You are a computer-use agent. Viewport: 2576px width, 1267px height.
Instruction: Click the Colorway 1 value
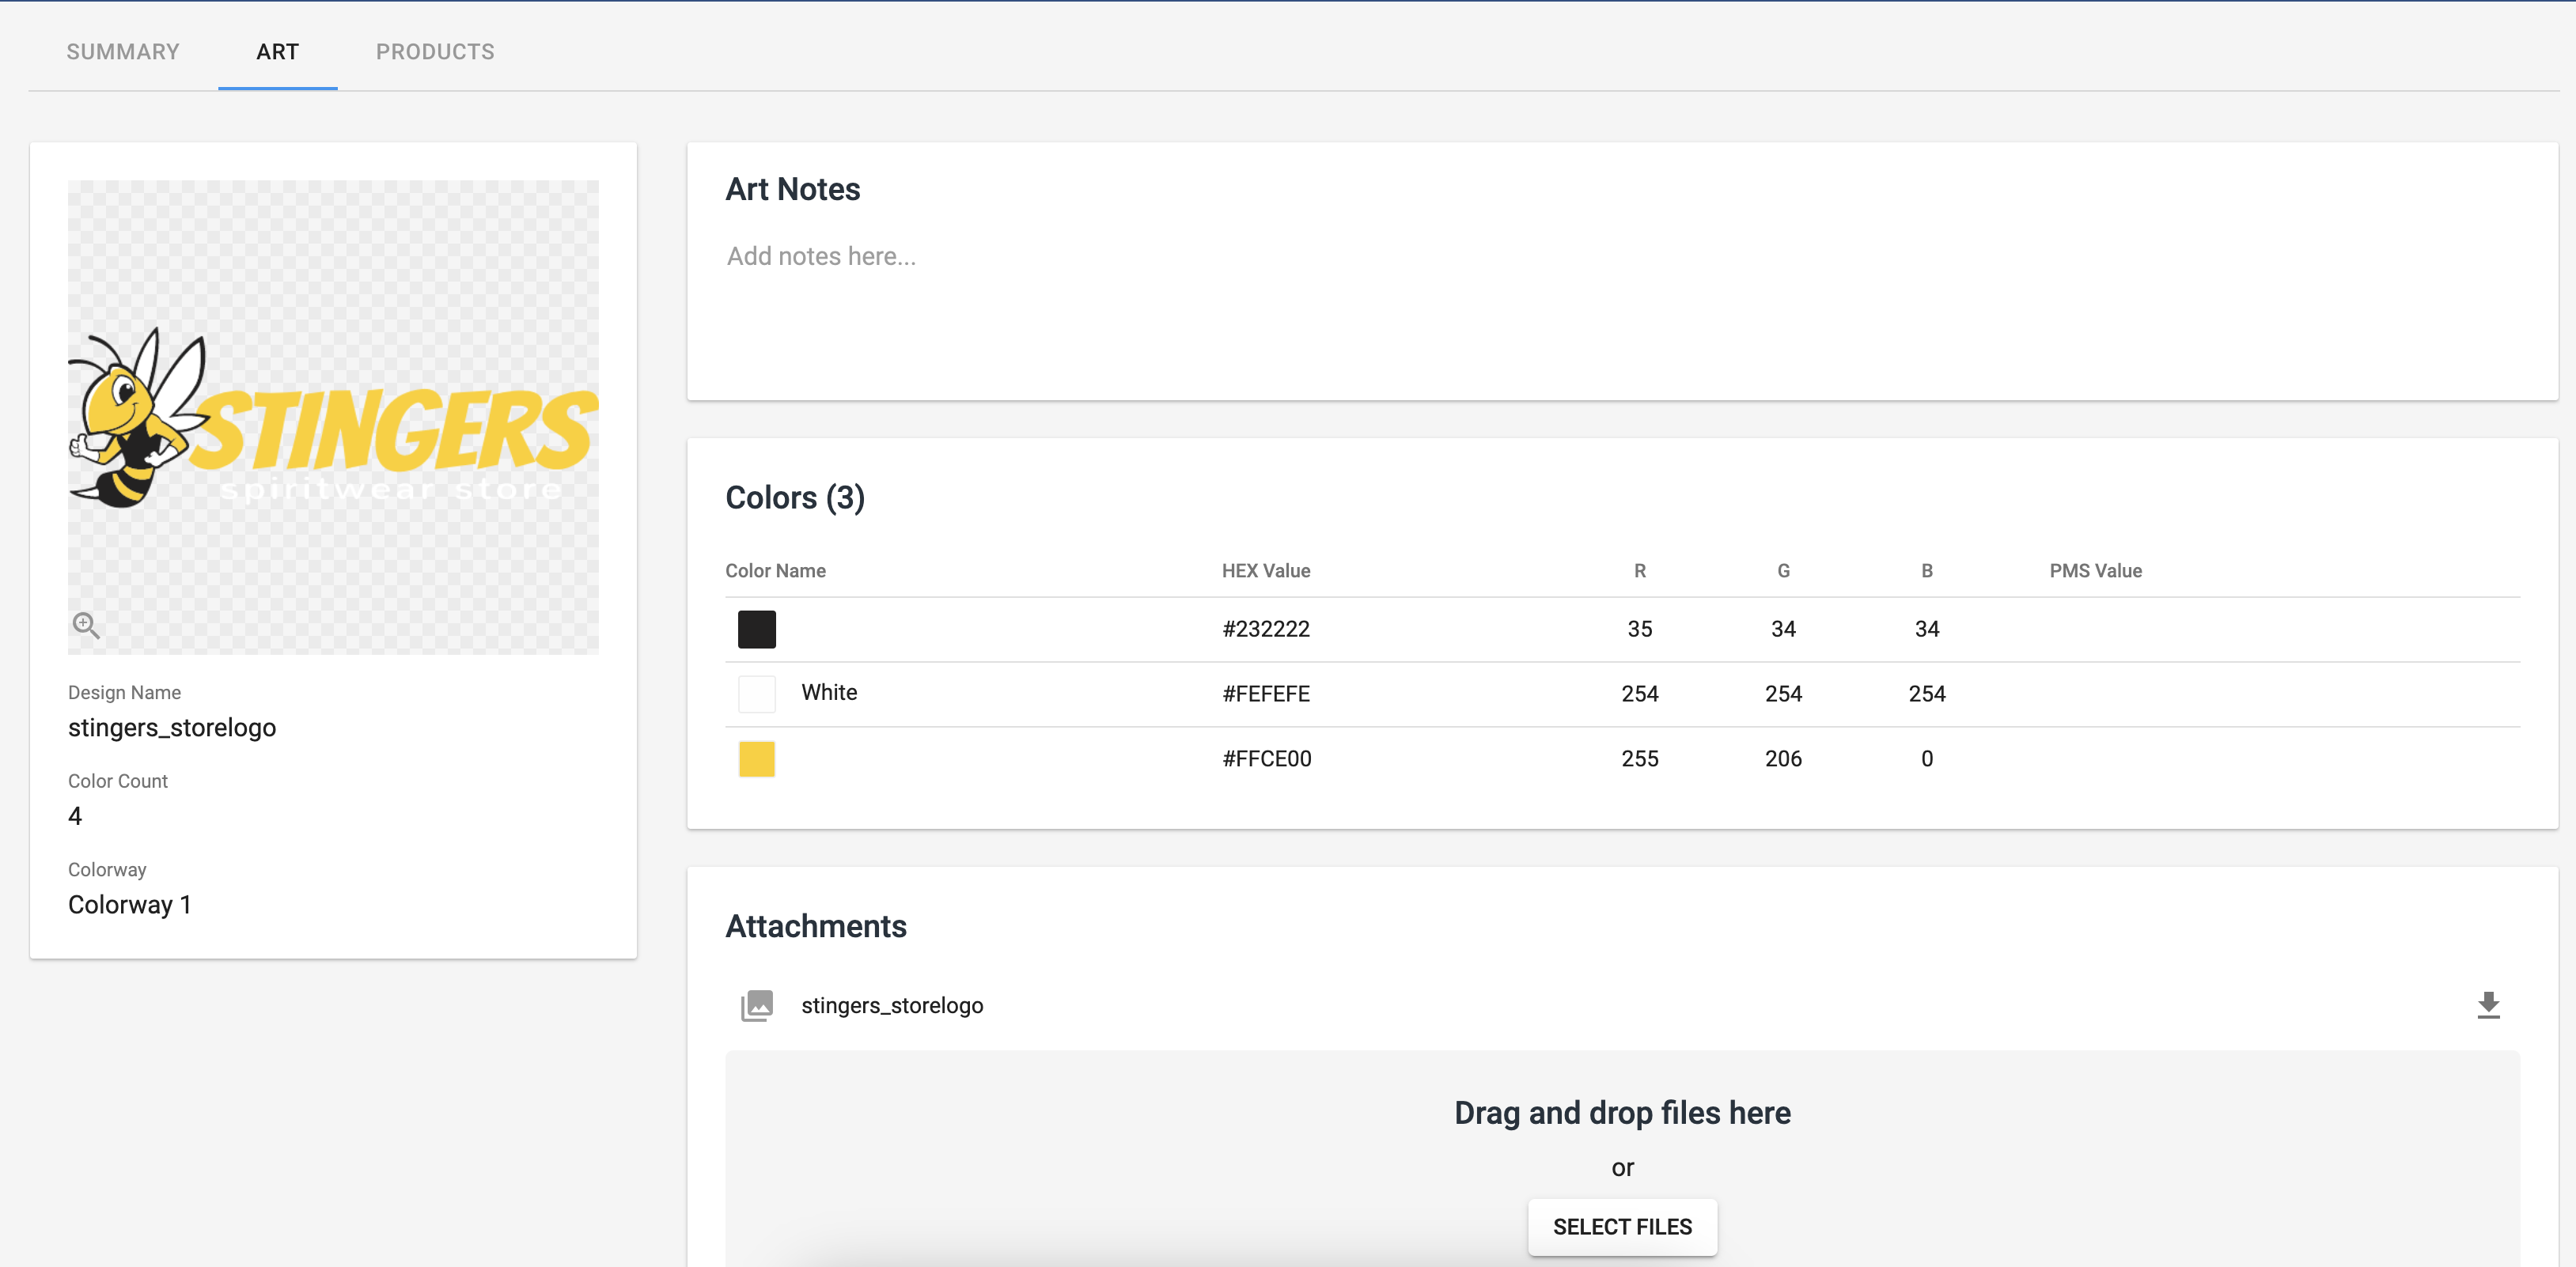pos(129,904)
